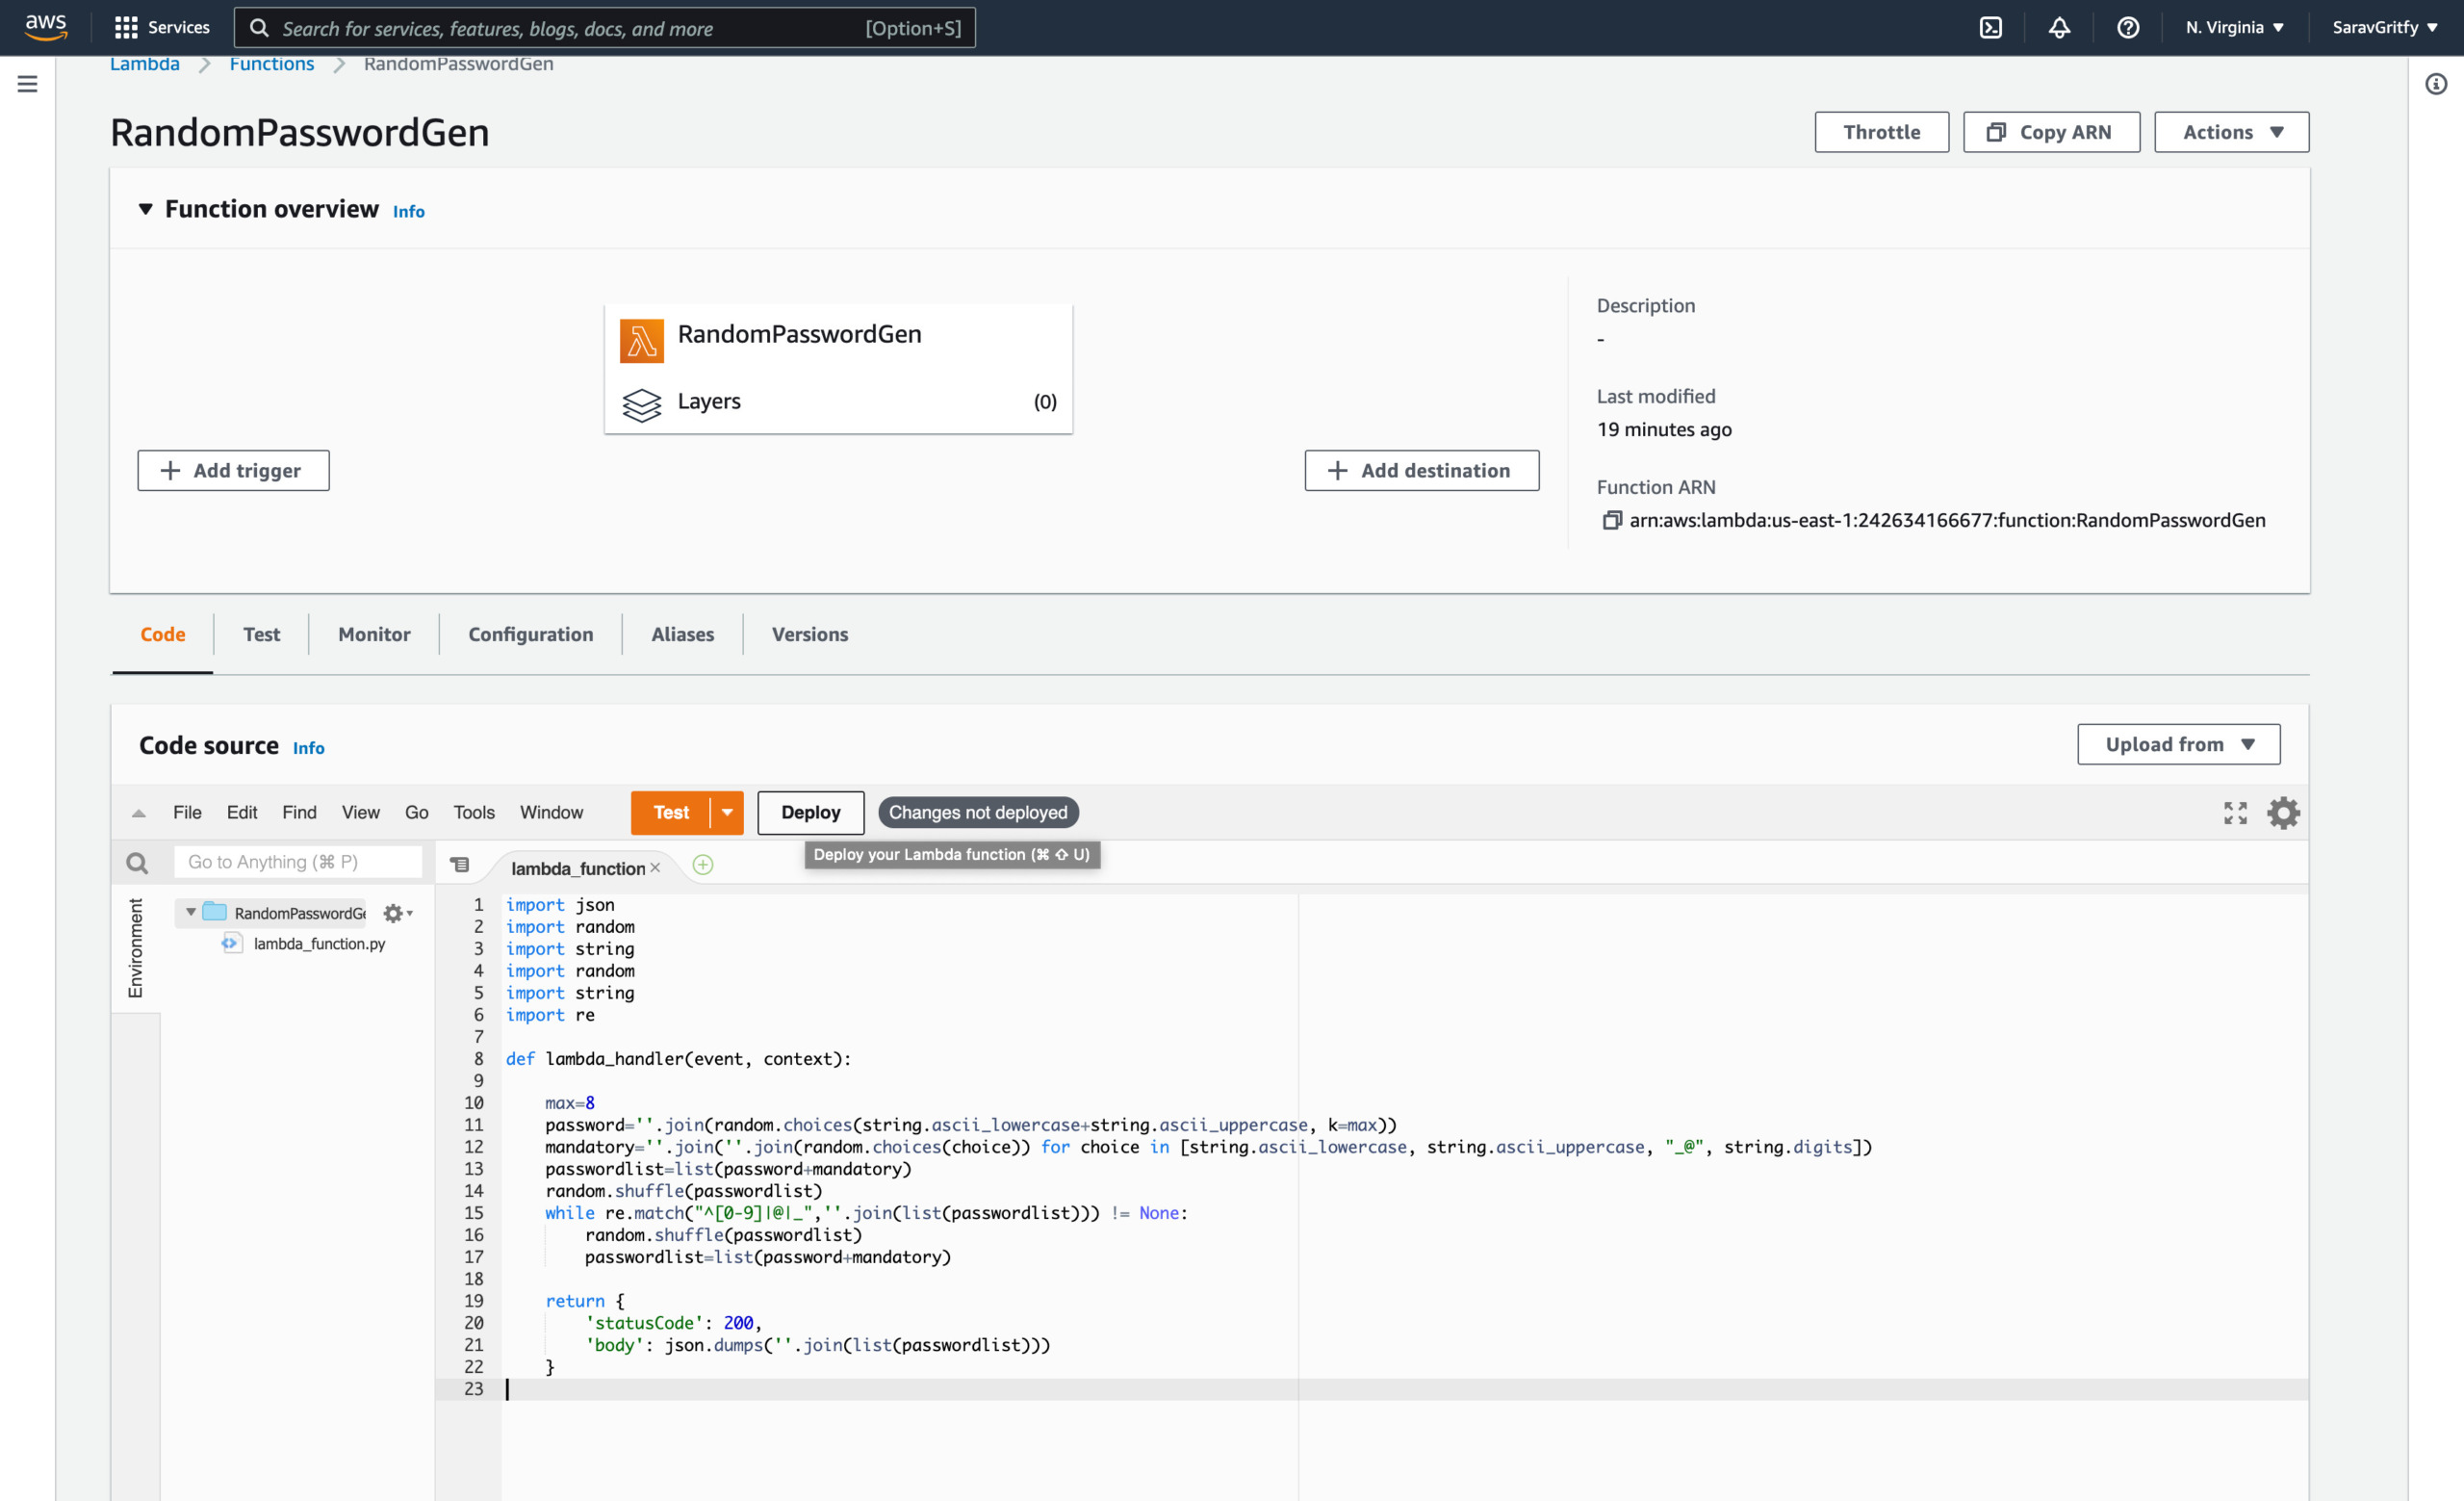The image size is (2464, 1501).
Task: Open the Environment side panel tab
Action: (135, 948)
